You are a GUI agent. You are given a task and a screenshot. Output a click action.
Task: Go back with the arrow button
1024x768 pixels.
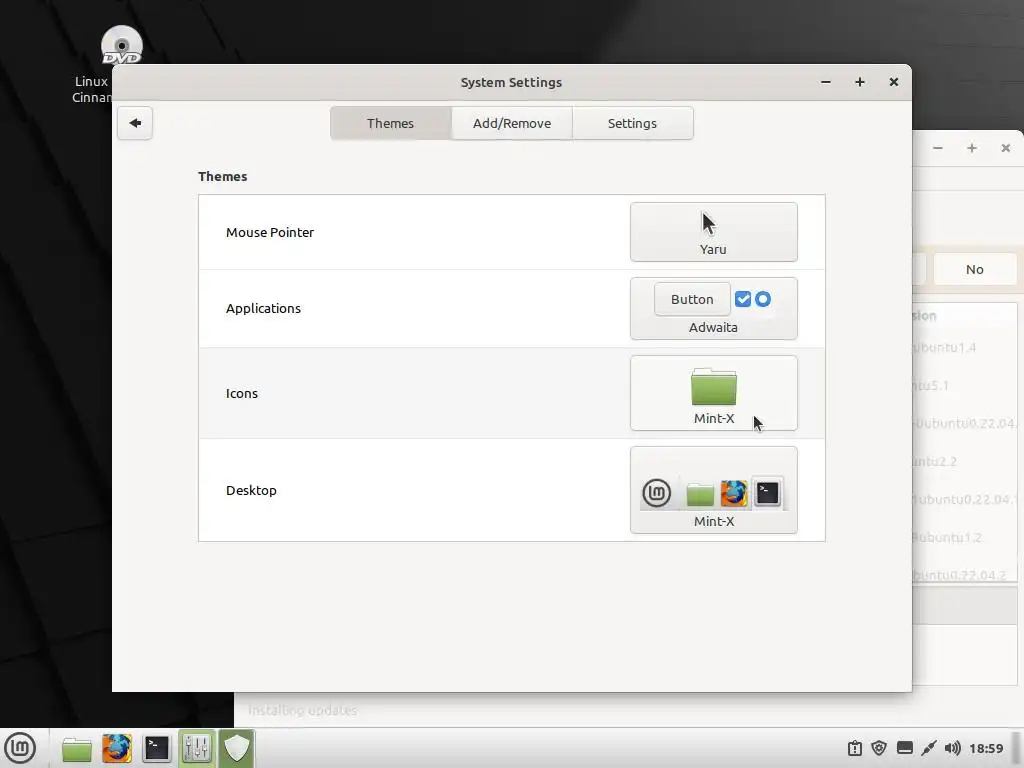pyautogui.click(x=135, y=123)
